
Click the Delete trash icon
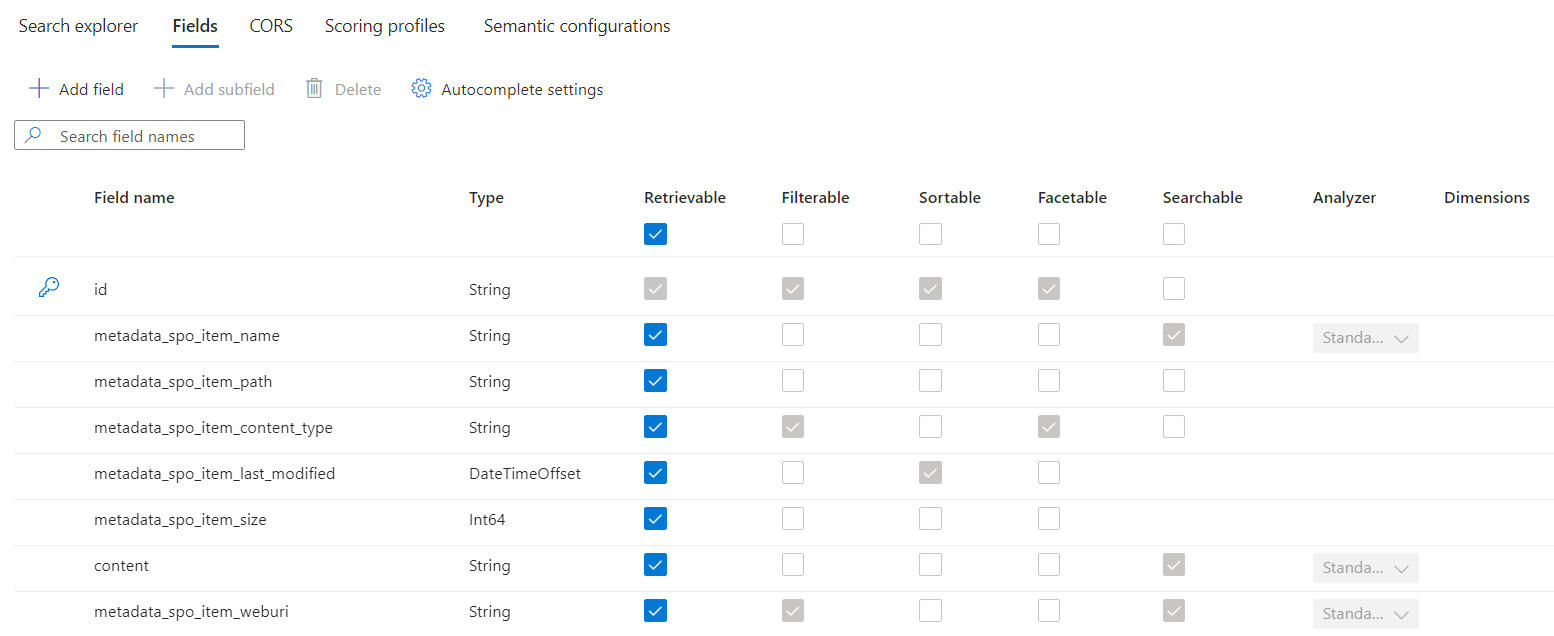click(x=314, y=88)
